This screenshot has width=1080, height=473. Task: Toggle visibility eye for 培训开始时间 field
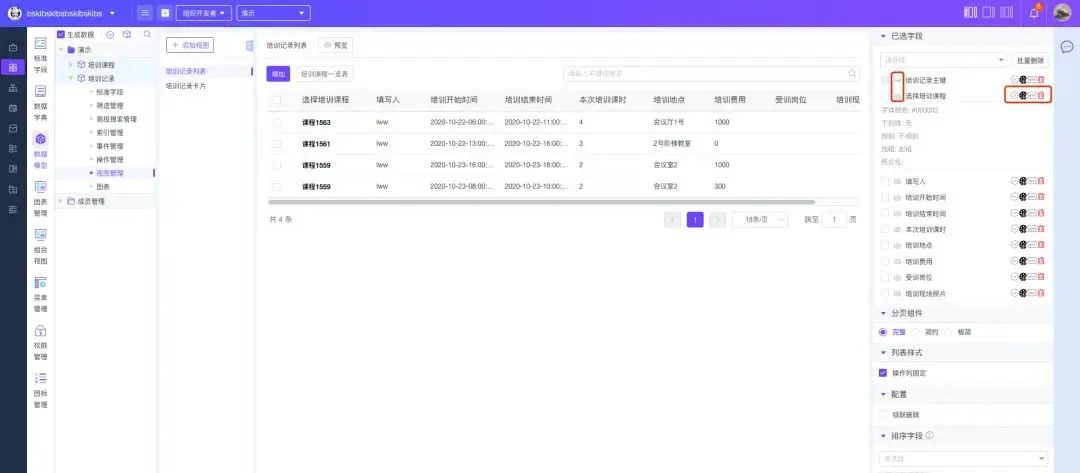[x=897, y=198]
